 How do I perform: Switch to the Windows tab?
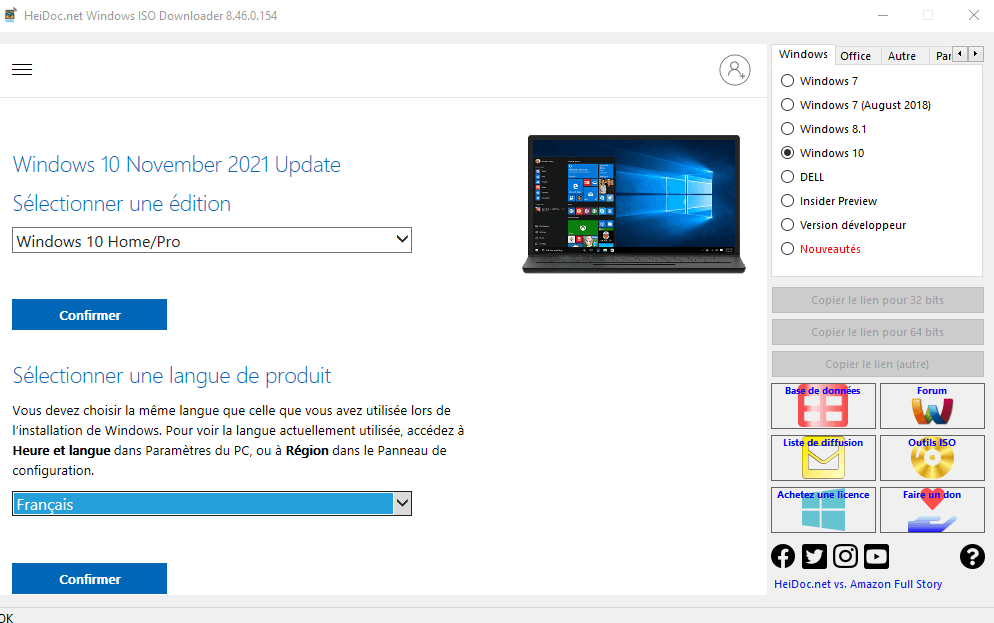pyautogui.click(x=803, y=55)
